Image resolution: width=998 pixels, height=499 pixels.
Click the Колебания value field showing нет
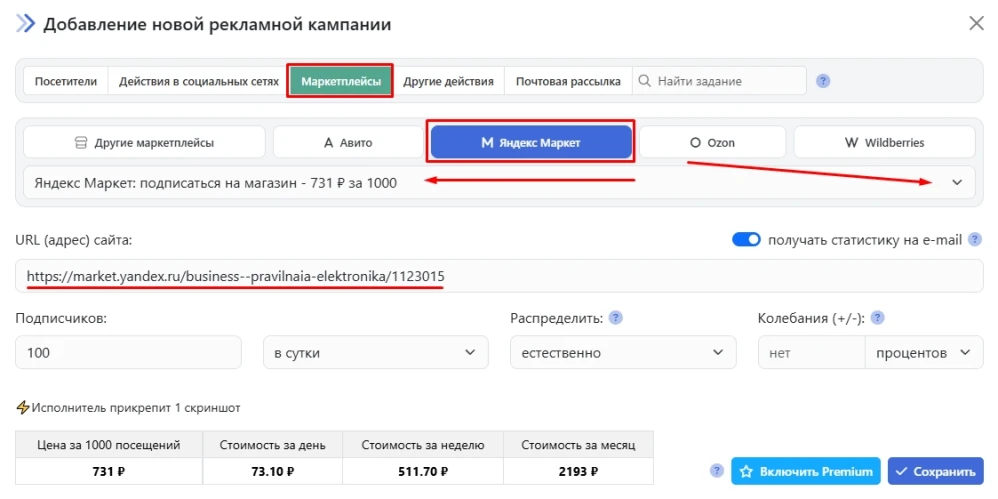[x=812, y=352]
